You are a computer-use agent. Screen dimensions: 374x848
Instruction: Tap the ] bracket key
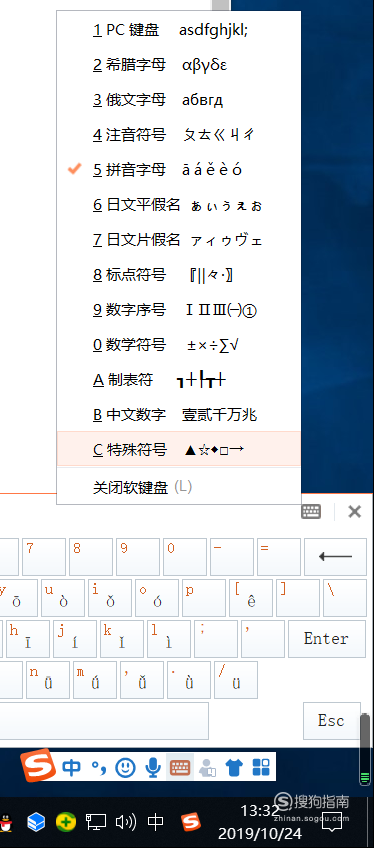[298, 598]
